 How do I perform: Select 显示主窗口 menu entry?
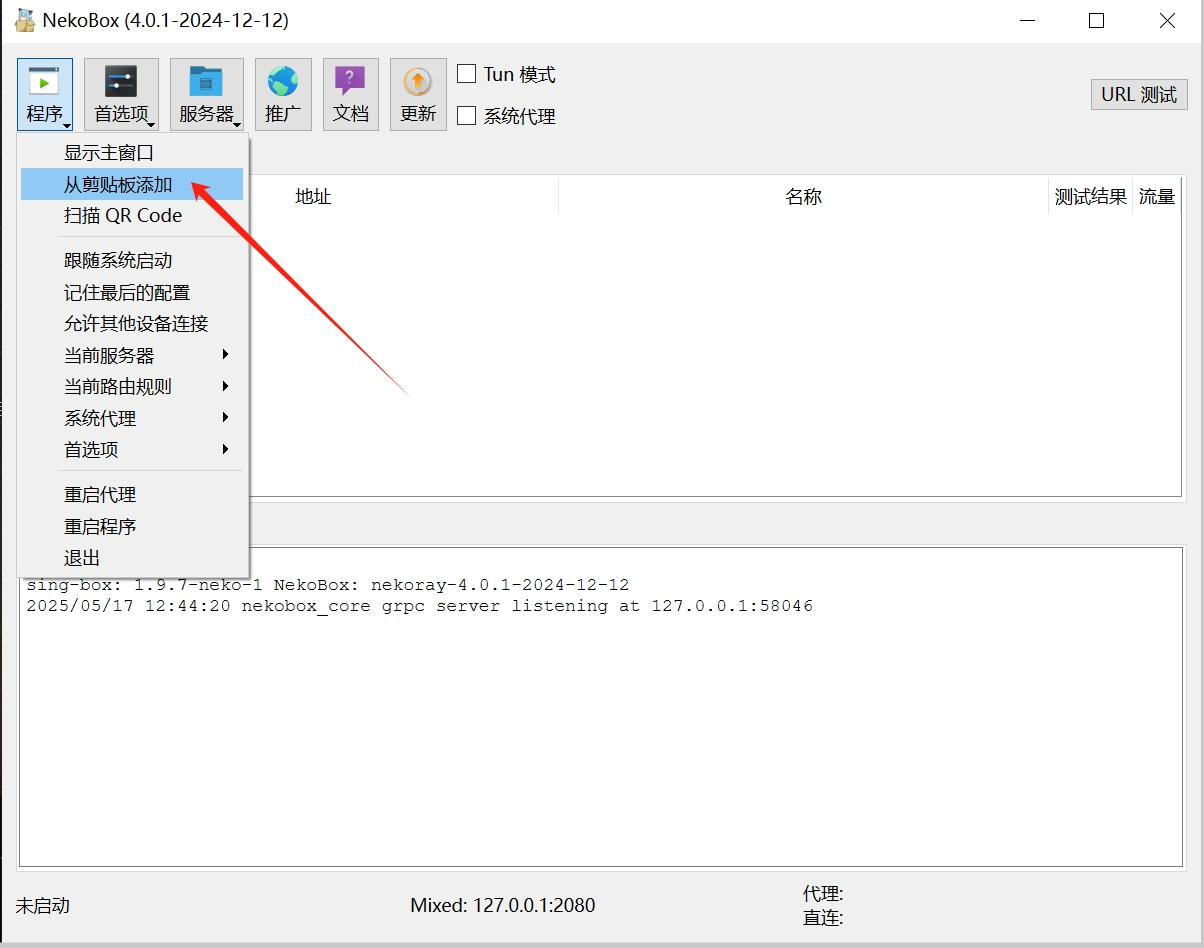132,153
